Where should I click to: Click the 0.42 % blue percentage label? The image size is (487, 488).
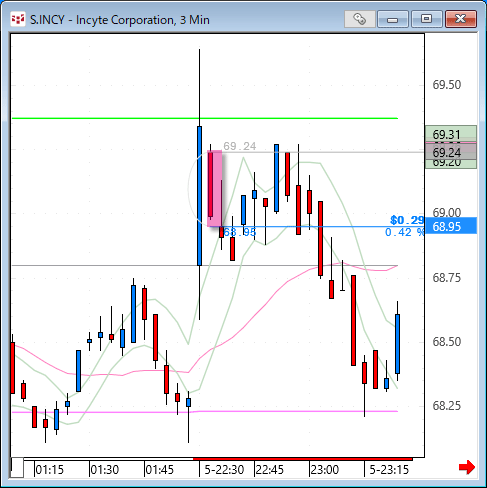(x=404, y=232)
